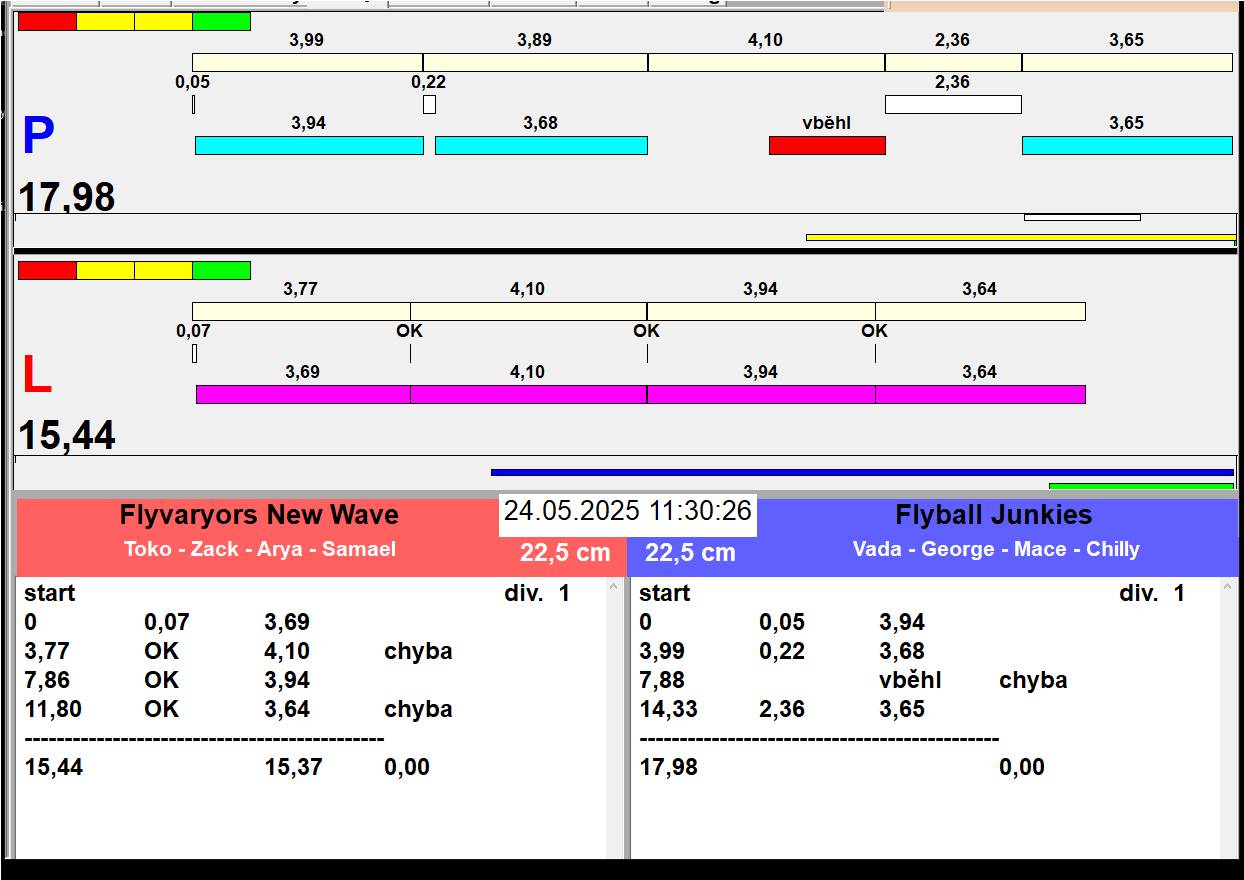The image size is (1244, 880).
Task: Click div. 1 label in Flyvaryors results
Action: click(x=537, y=593)
